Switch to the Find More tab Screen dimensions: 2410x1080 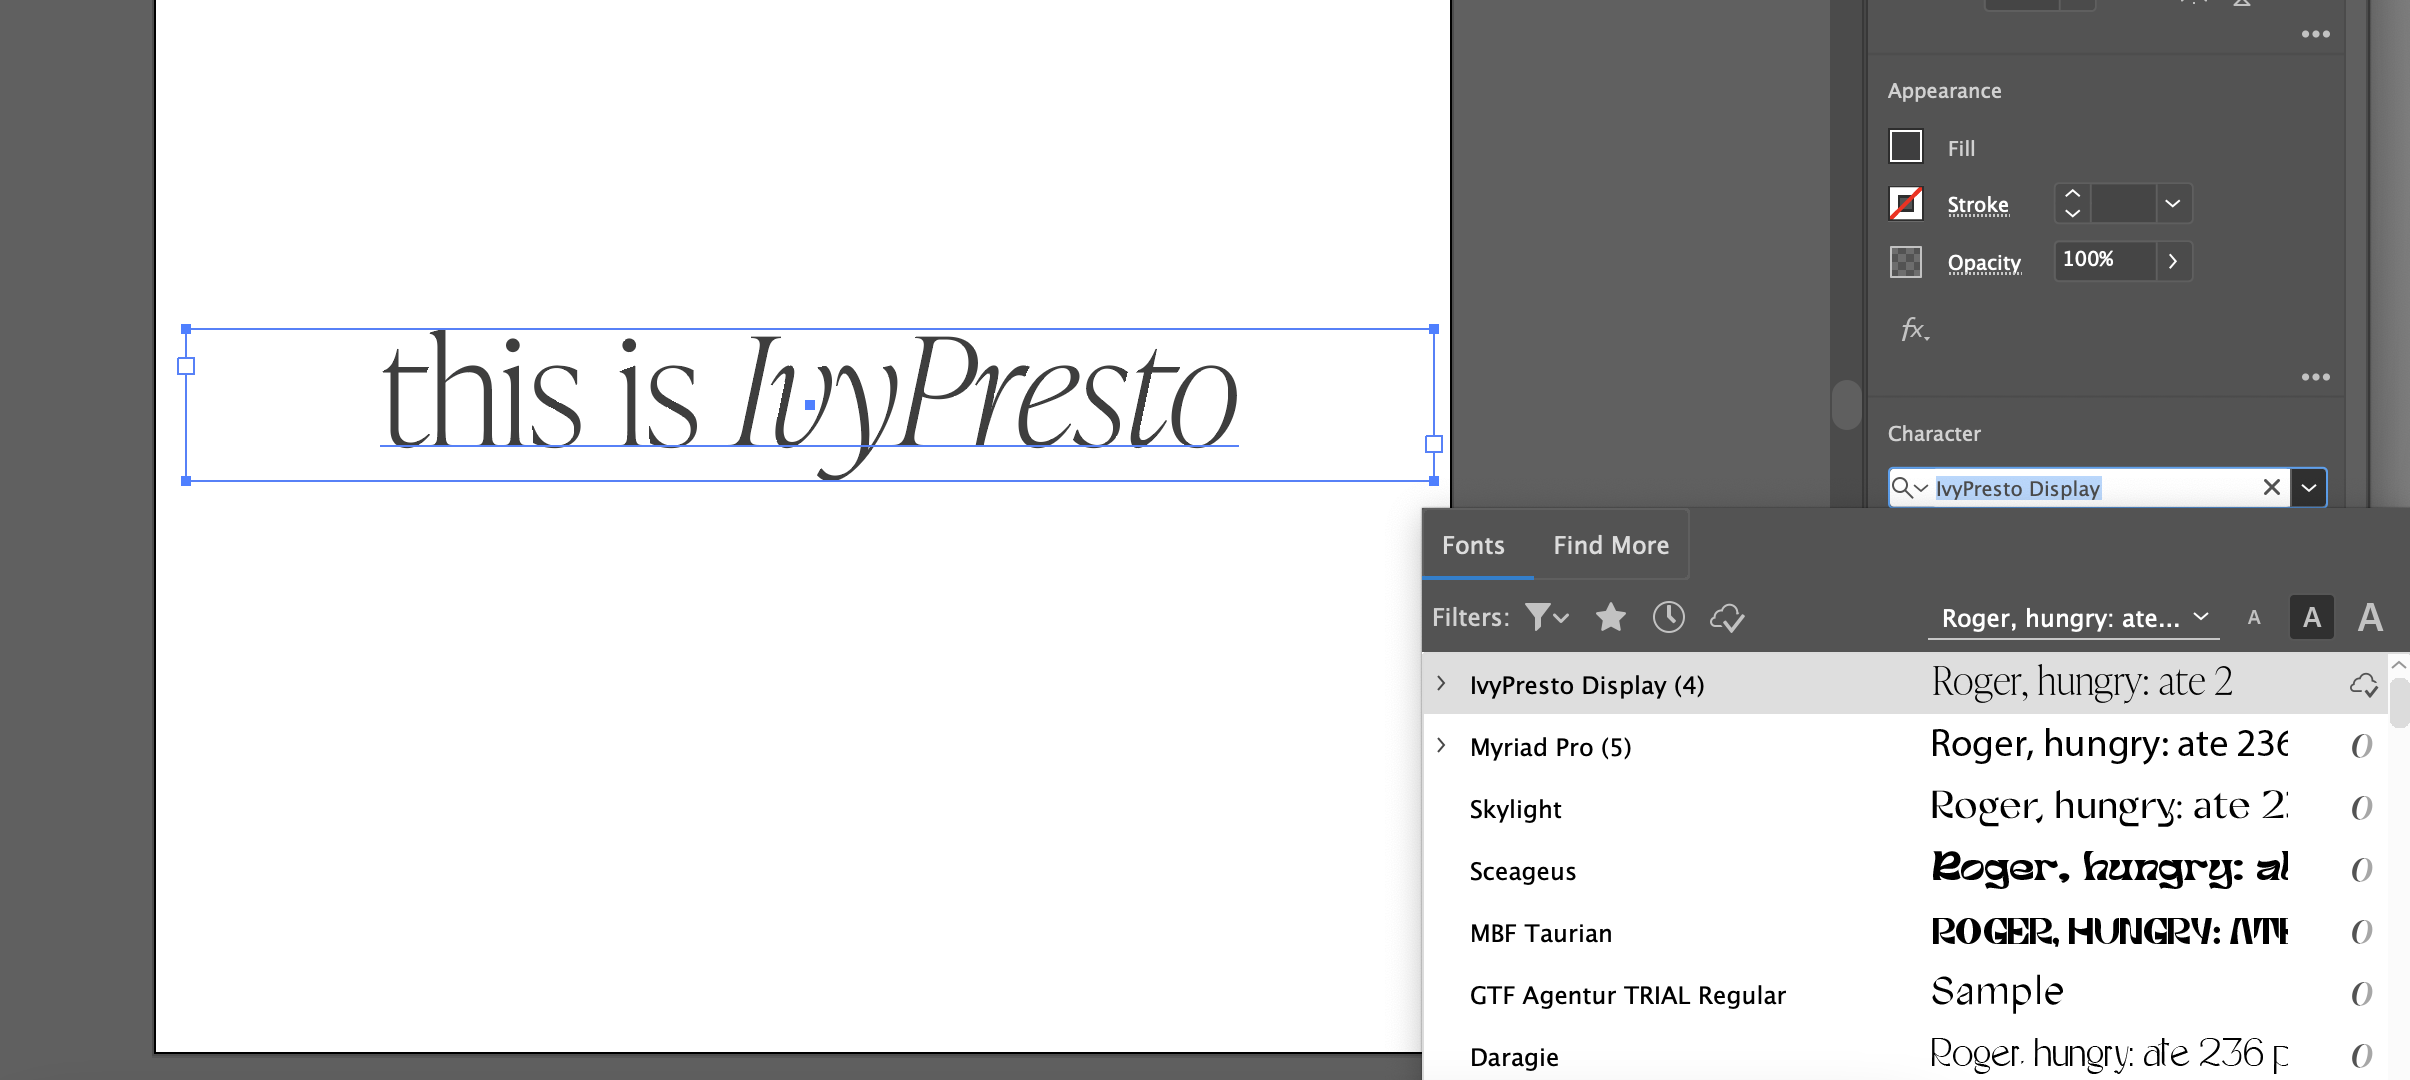click(1611, 545)
